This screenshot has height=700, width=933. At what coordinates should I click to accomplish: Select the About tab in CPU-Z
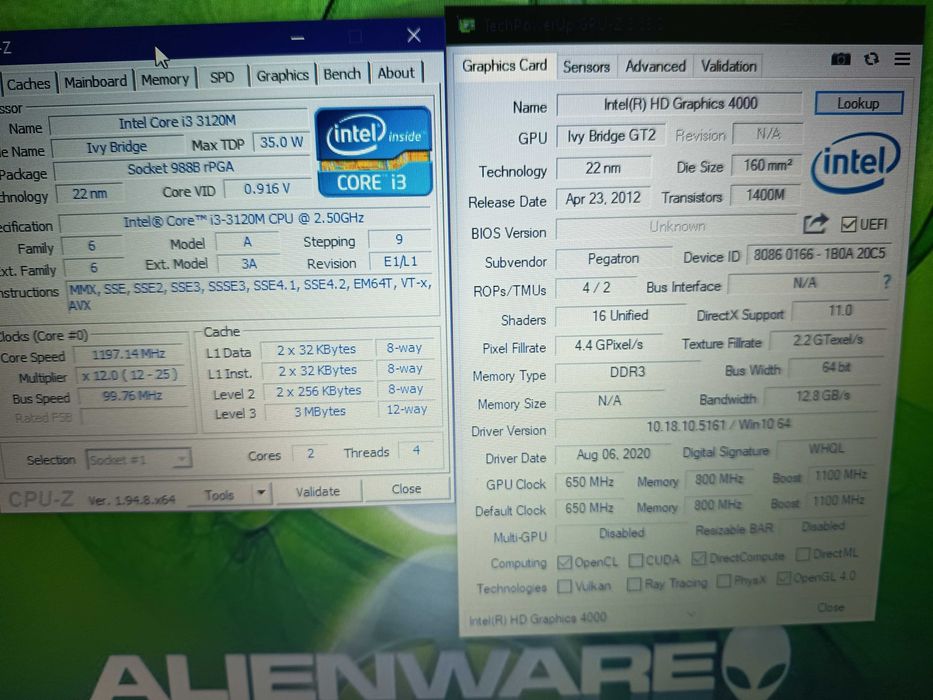coord(396,73)
